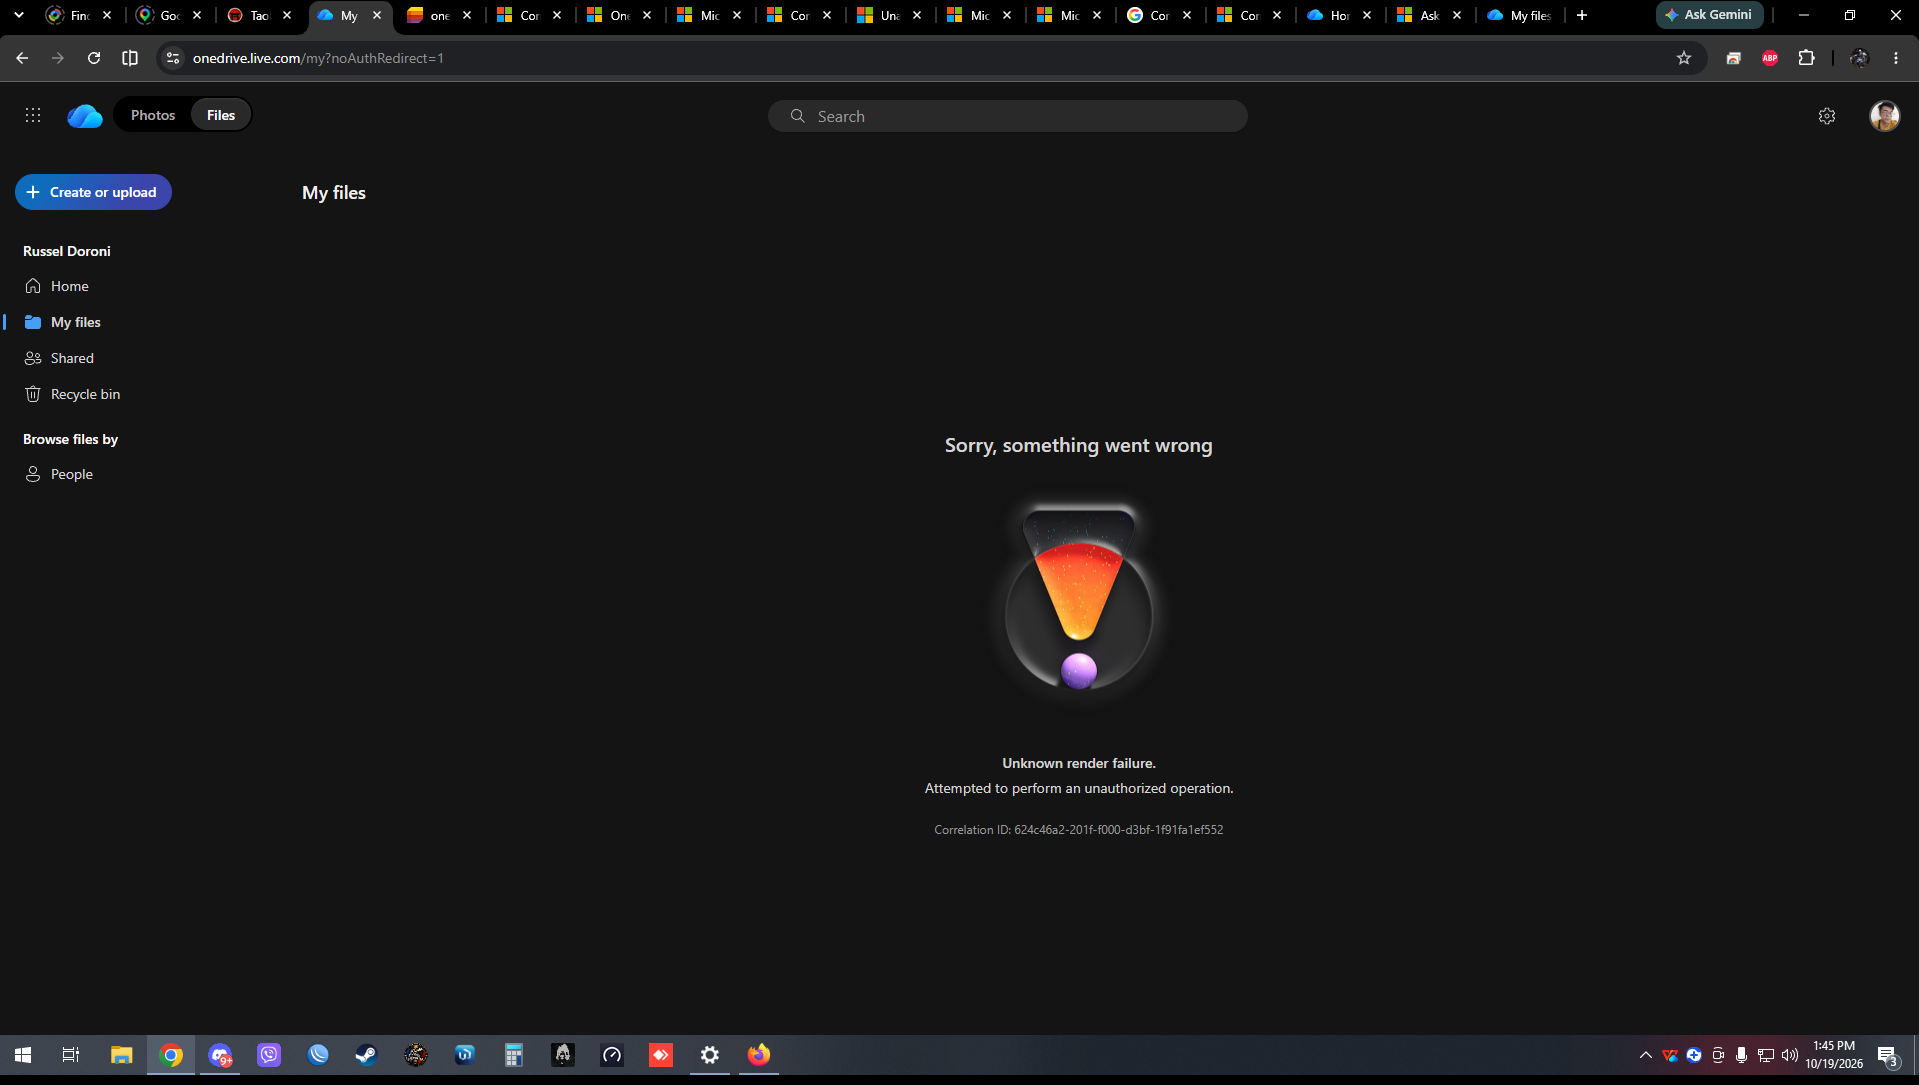
Task: Open volume control in system tray
Action: pyautogui.click(x=1790, y=1055)
